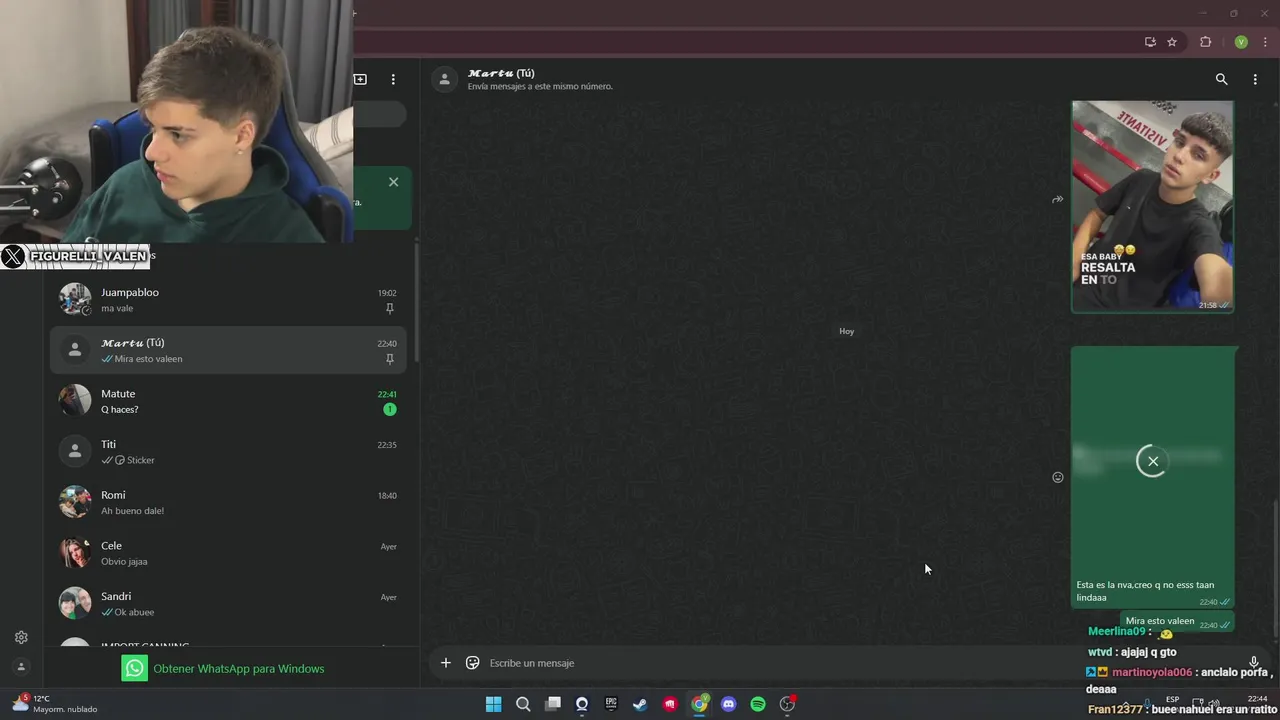Open the emoji and sticker picker
Screen dimensions: 1280x720
pos(473,663)
